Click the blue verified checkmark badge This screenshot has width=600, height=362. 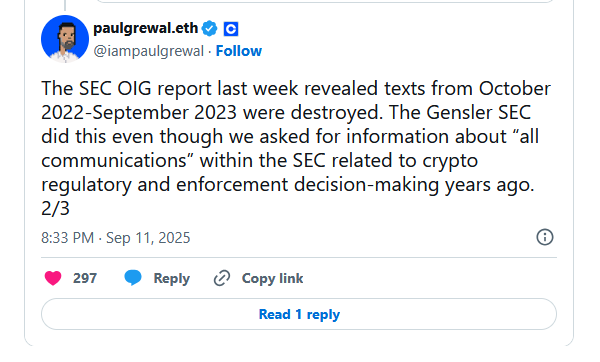click(209, 29)
